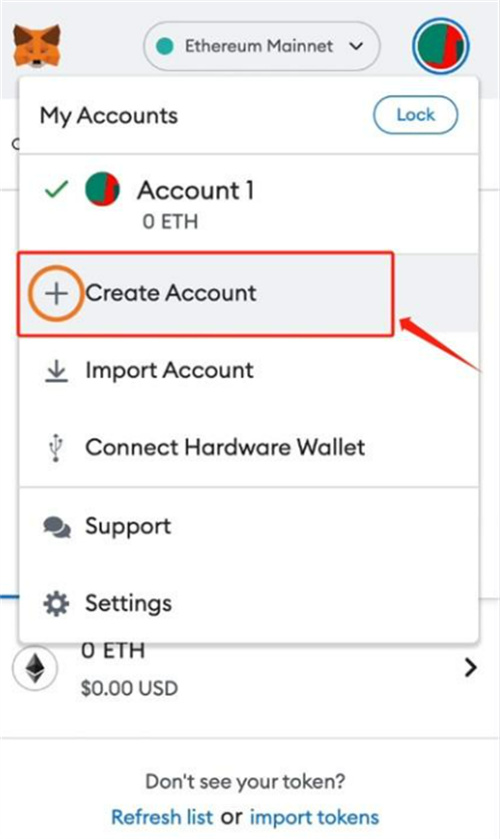Click the MetaMask fox logo
This screenshot has height=839, width=500.
click(x=36, y=46)
